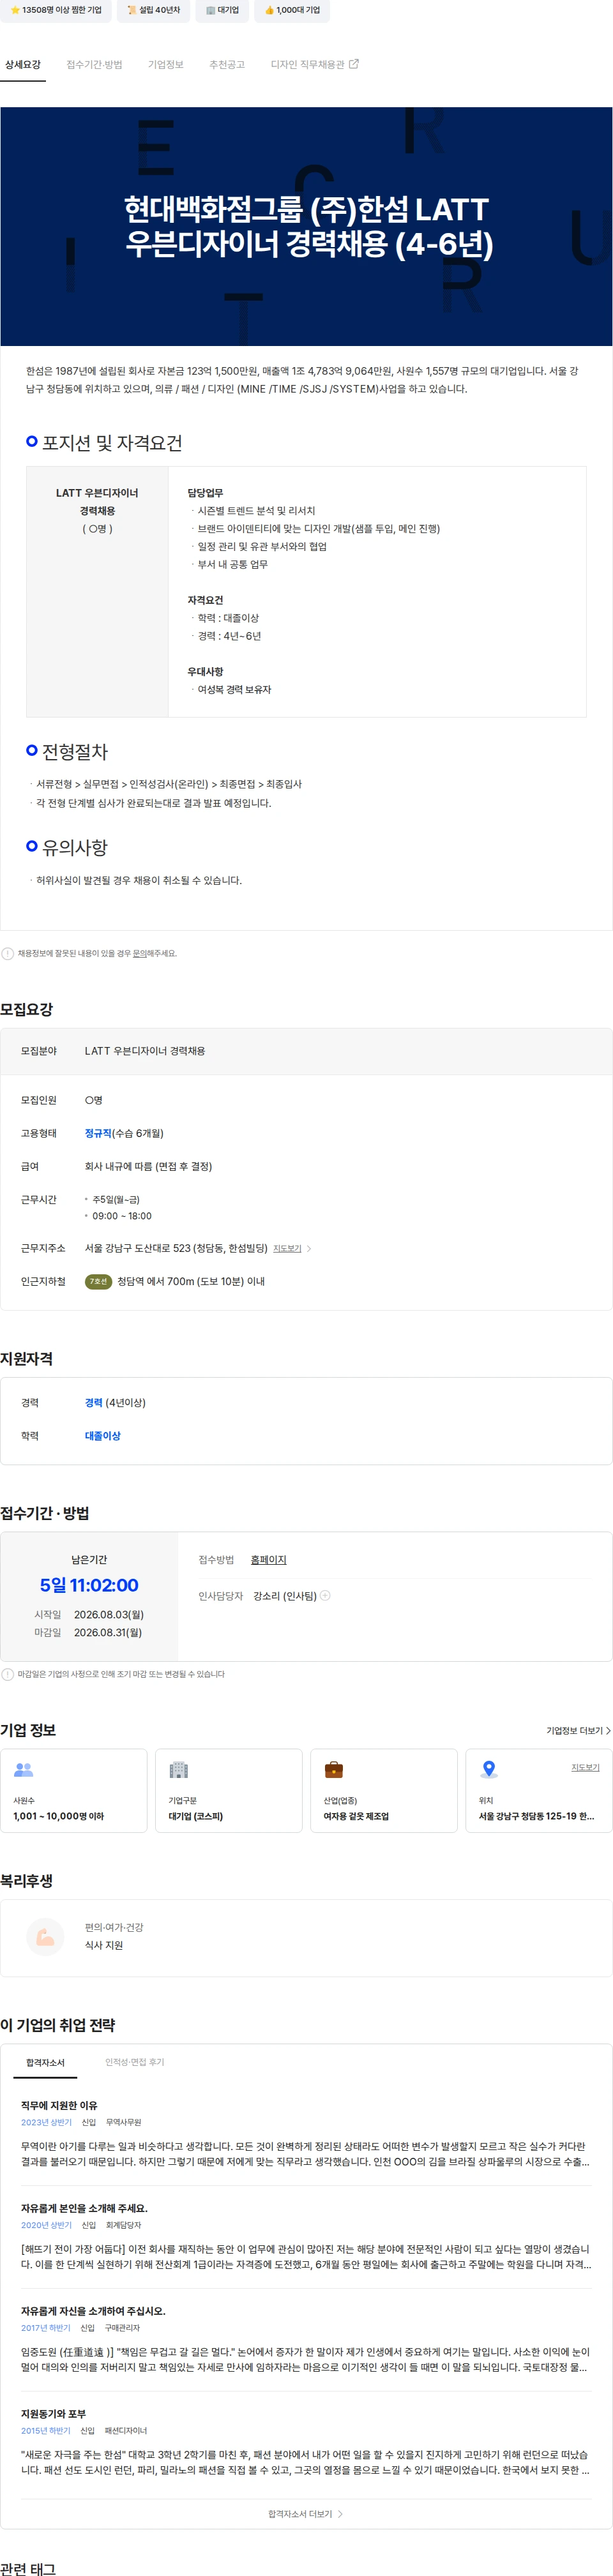This screenshot has width=613, height=2576.
Task: Click 식사 지원 benefit text
Action: click(x=104, y=1945)
